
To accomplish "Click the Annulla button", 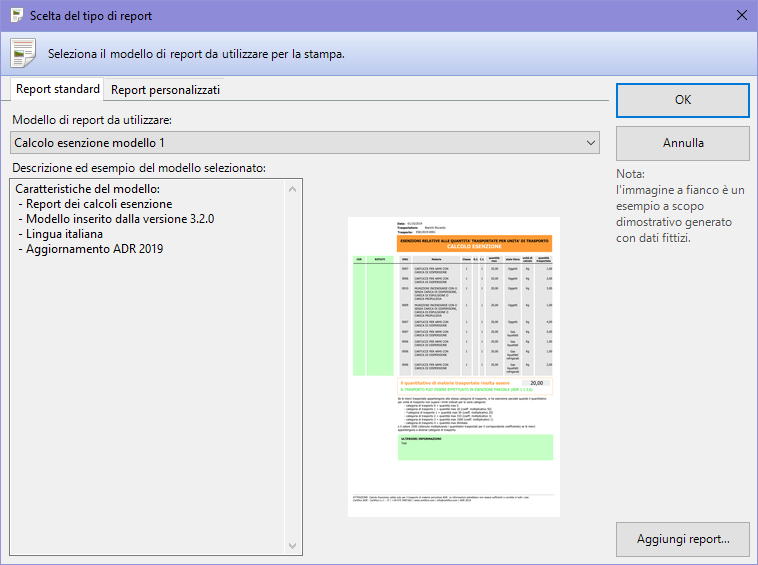I will [683, 143].
